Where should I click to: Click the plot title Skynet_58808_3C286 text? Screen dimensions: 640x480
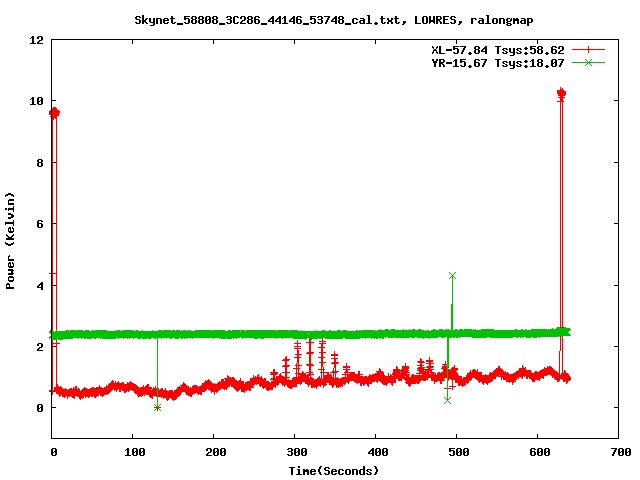(333, 20)
